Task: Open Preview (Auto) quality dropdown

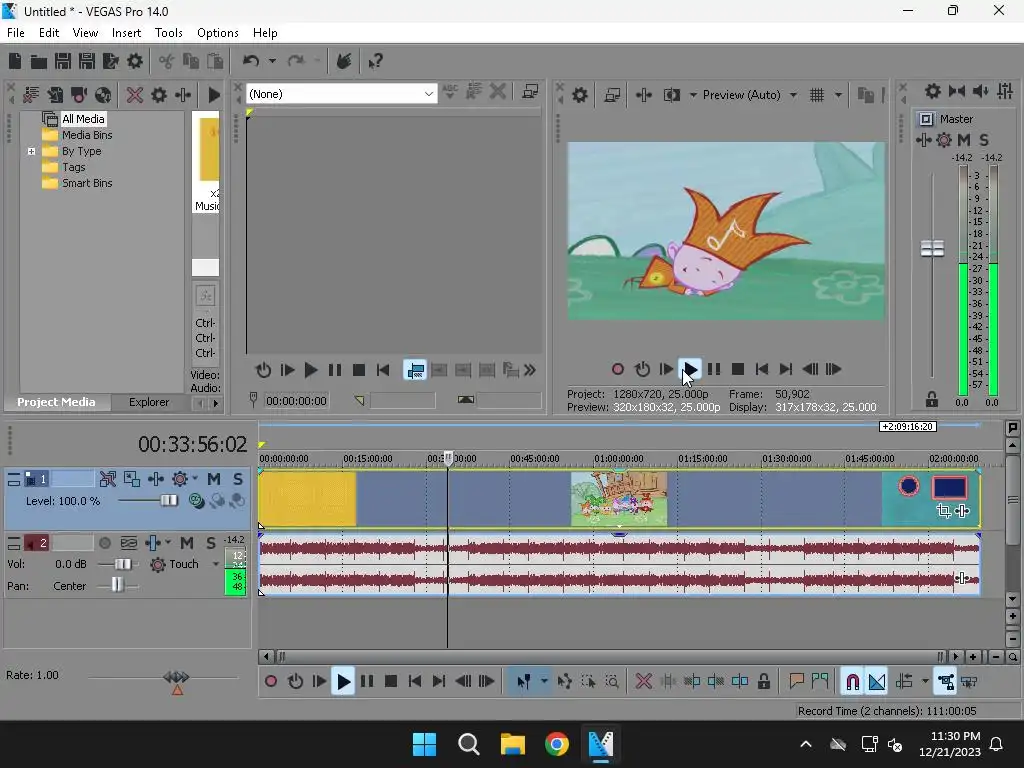Action: (793, 95)
